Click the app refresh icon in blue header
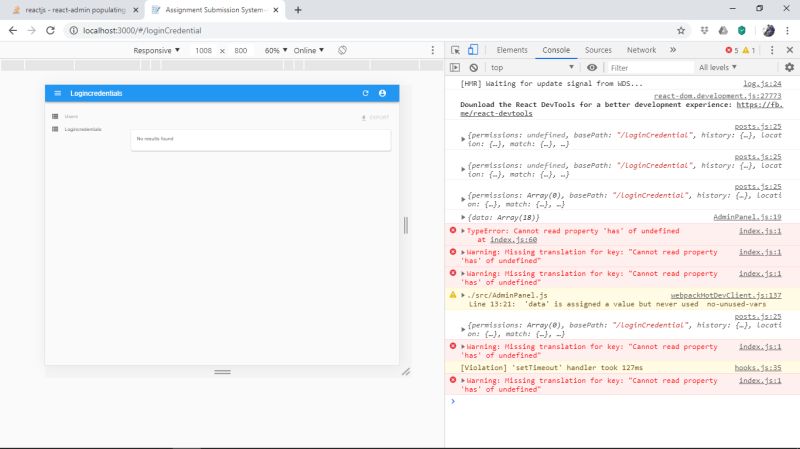 pyautogui.click(x=365, y=93)
